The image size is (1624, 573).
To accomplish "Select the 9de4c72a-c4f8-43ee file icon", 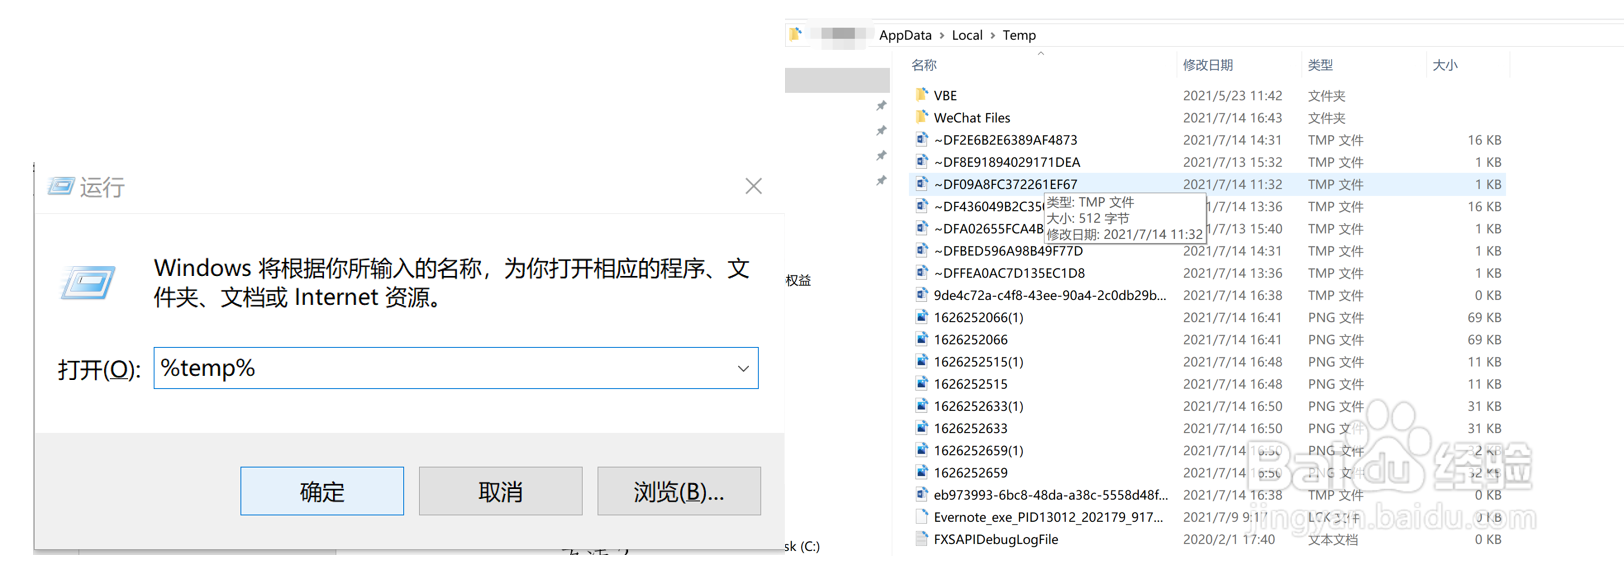I will 921,294.
